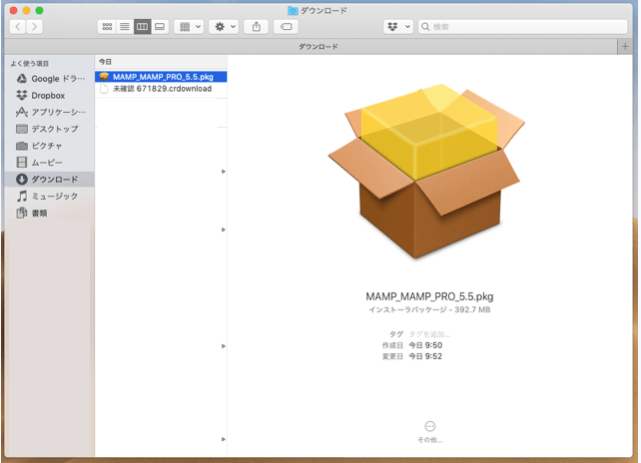Screen dimensions: 641x463
Task: Add a new tab with plus button
Action: point(625,47)
